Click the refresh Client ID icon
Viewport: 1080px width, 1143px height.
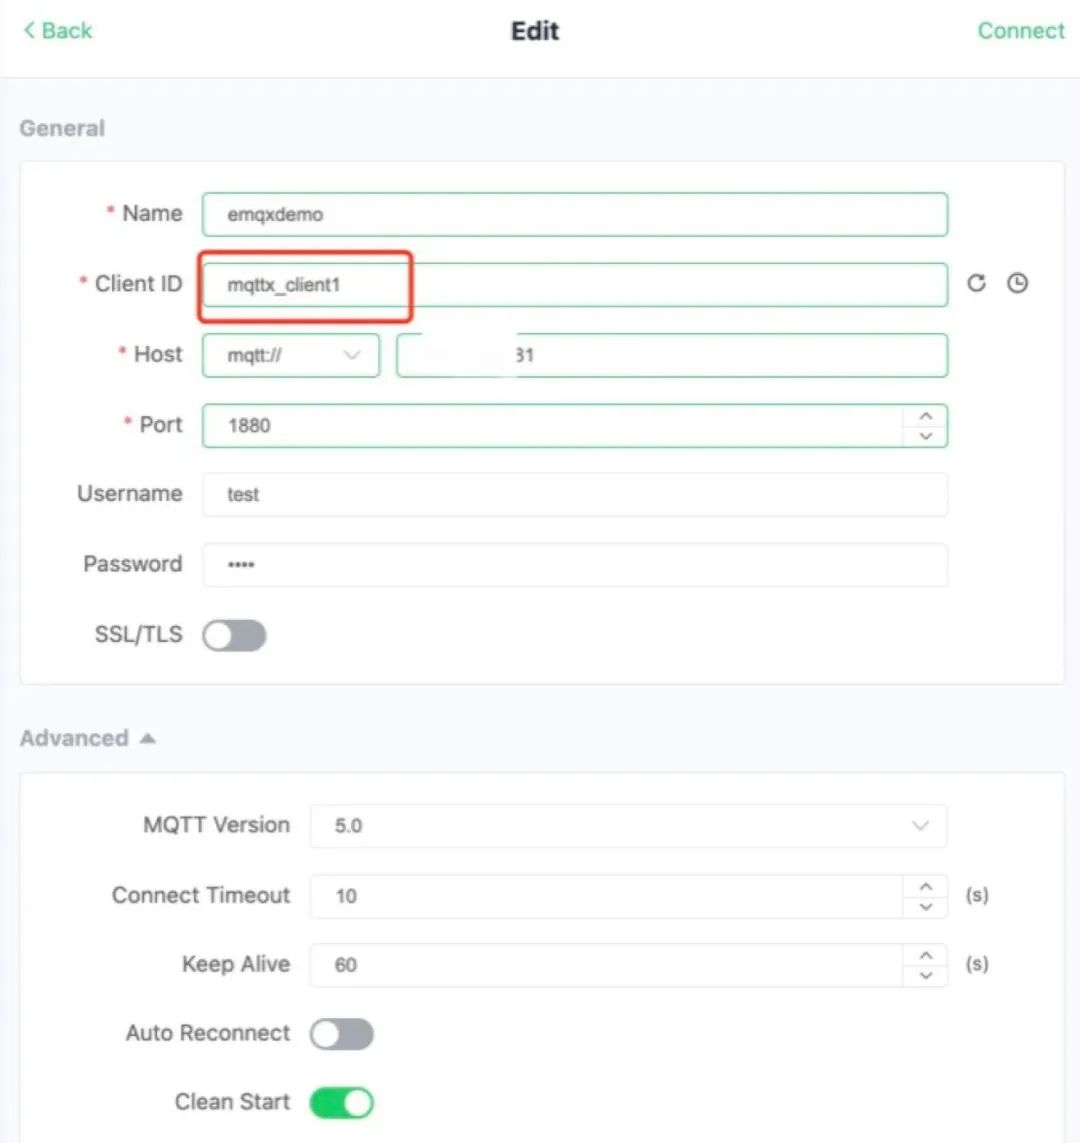976,284
